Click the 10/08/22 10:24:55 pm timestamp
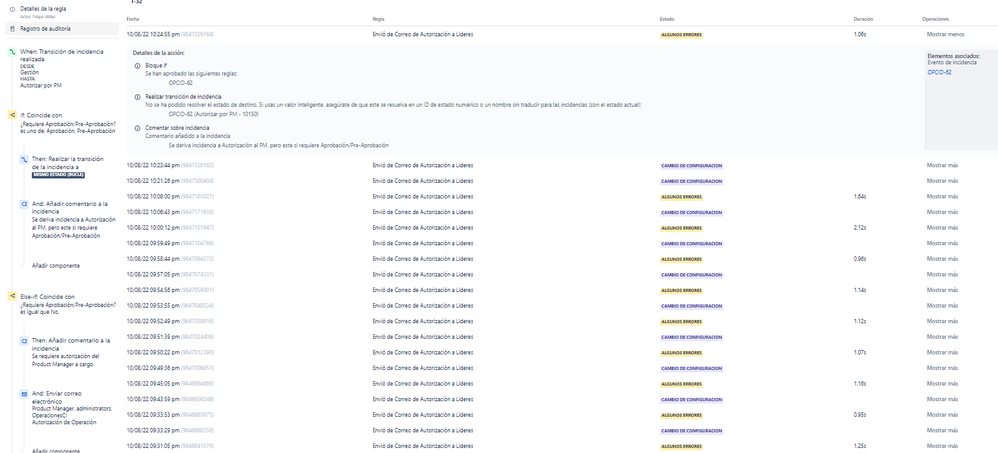Image resolution: width=998 pixels, height=453 pixels. pyautogui.click(x=153, y=34)
